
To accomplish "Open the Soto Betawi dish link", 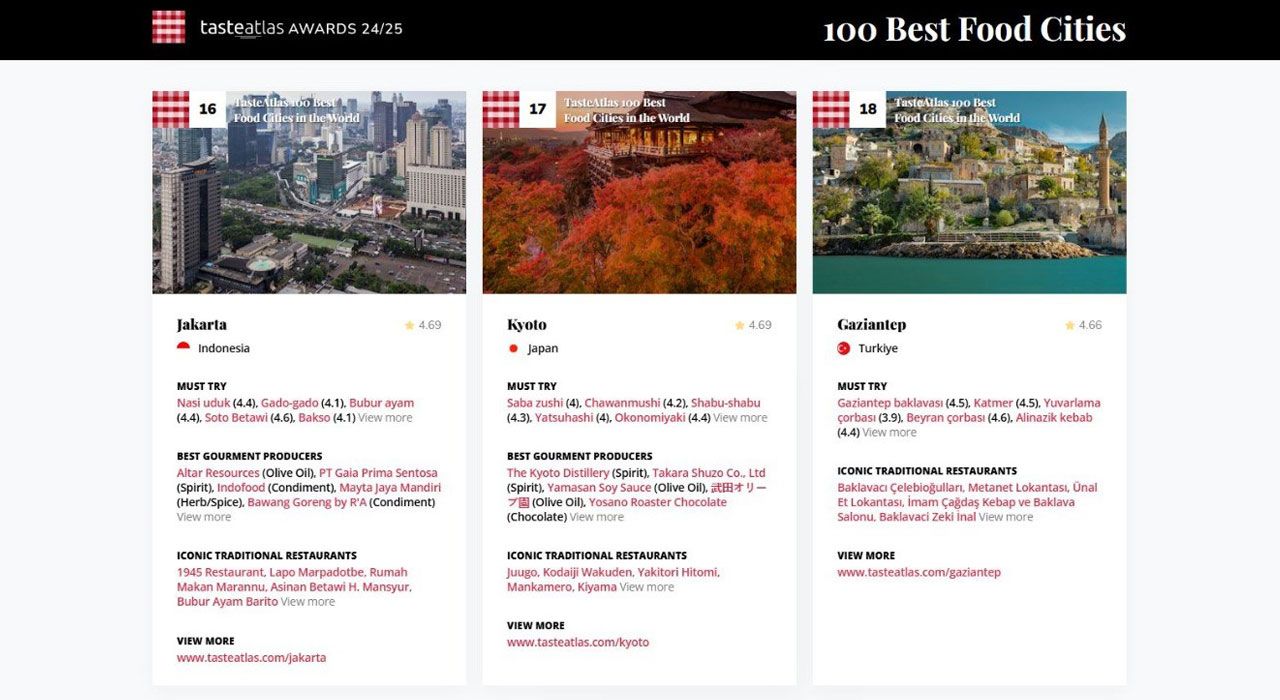I will click(236, 418).
